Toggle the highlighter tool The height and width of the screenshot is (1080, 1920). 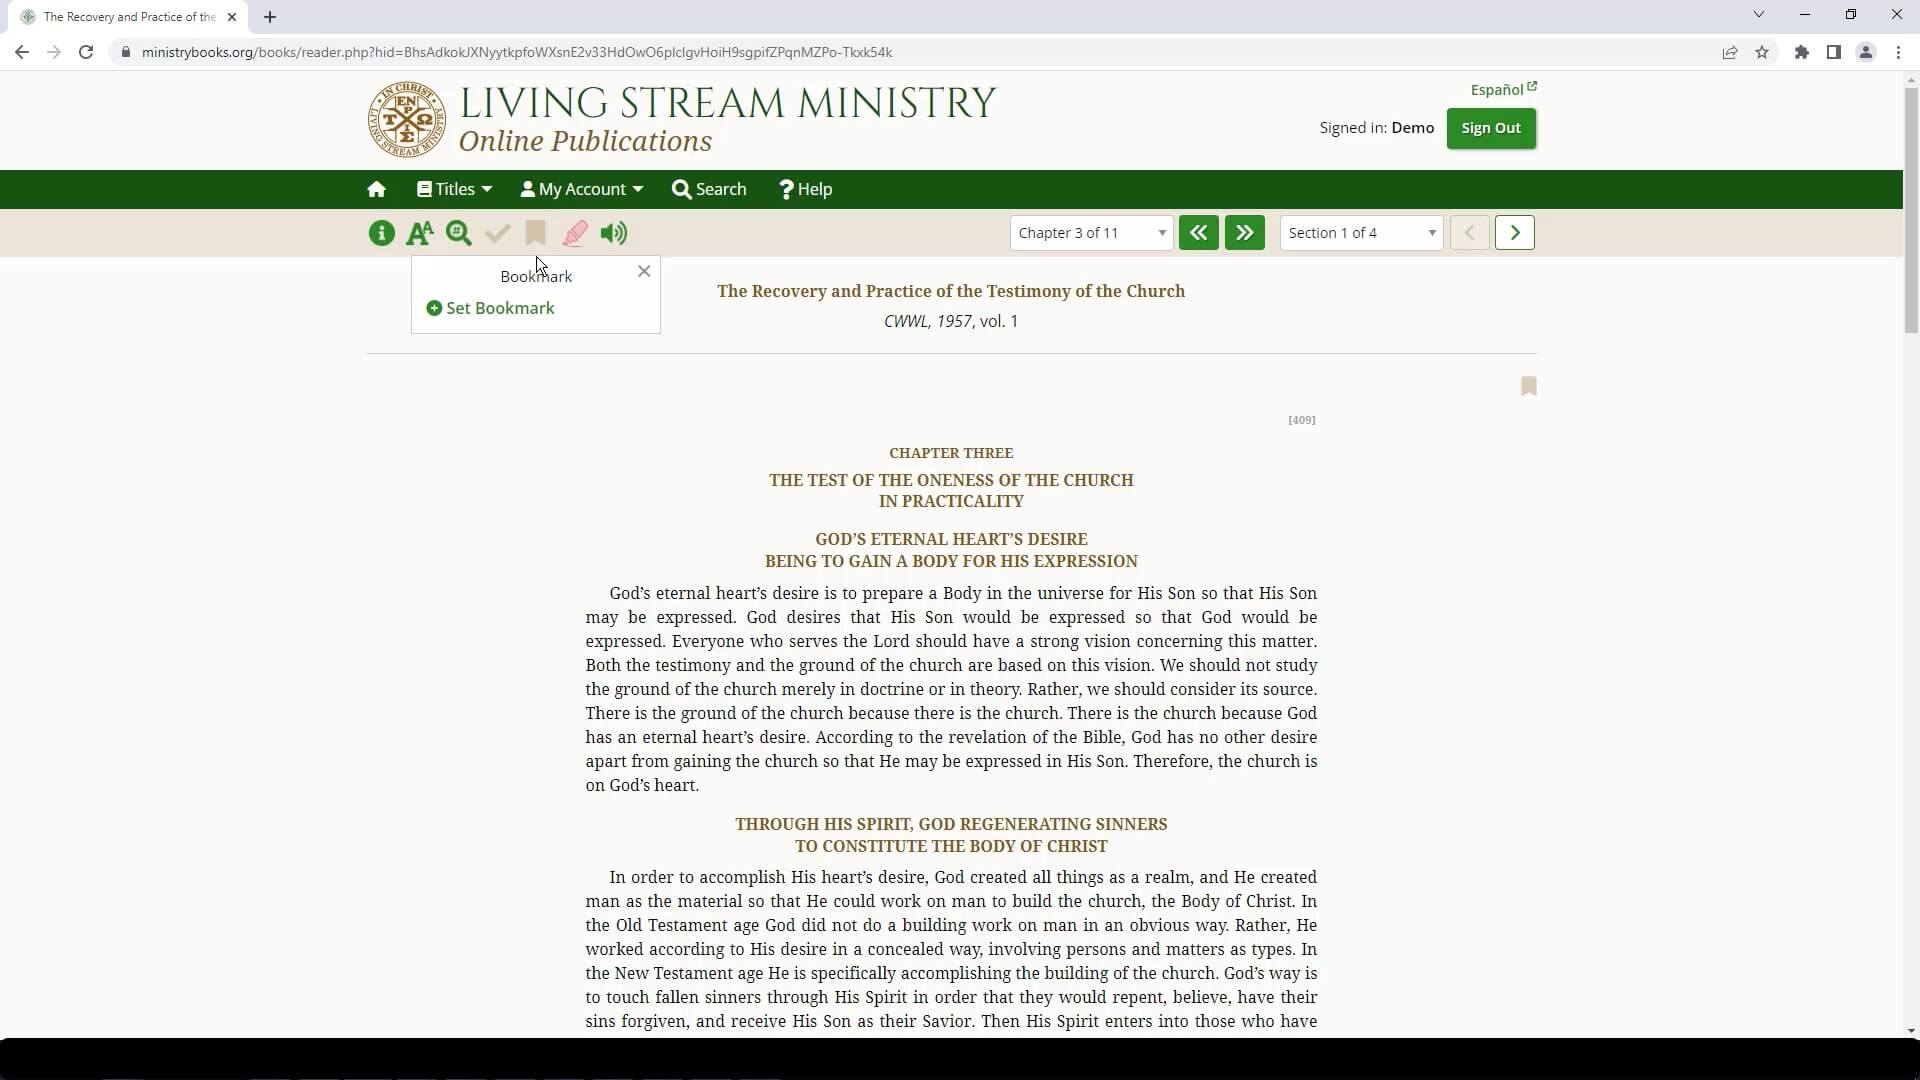click(x=574, y=232)
